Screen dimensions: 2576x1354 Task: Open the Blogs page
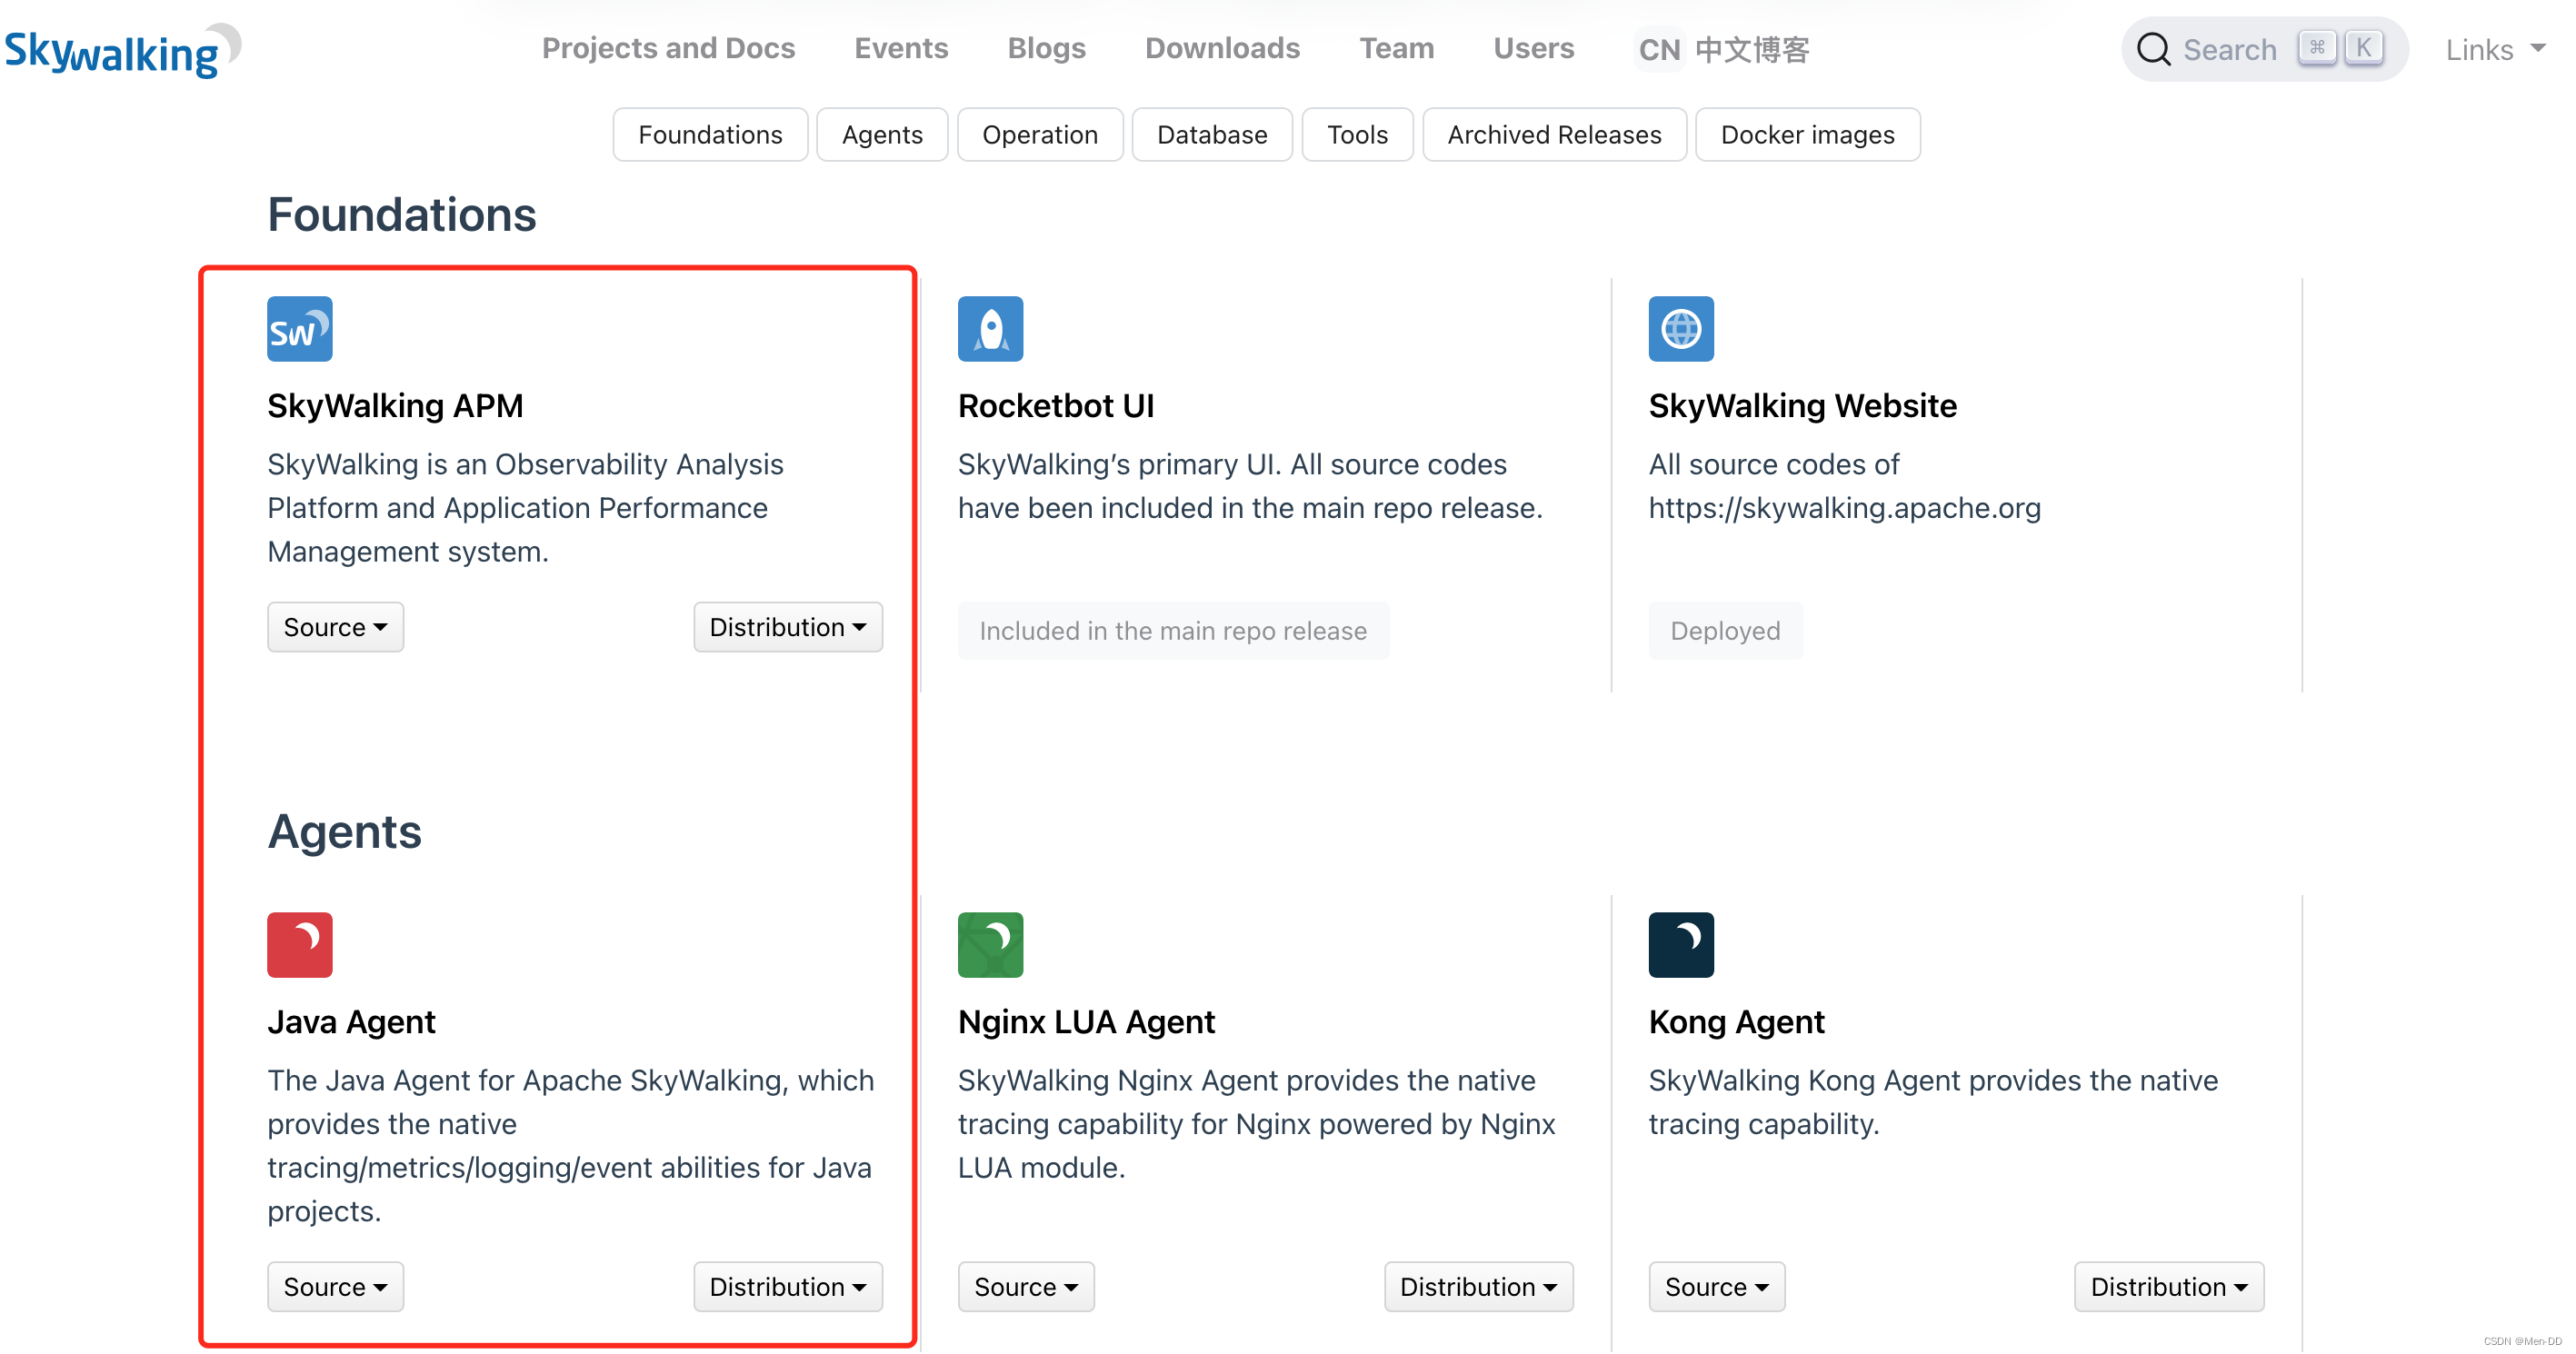(x=1046, y=48)
